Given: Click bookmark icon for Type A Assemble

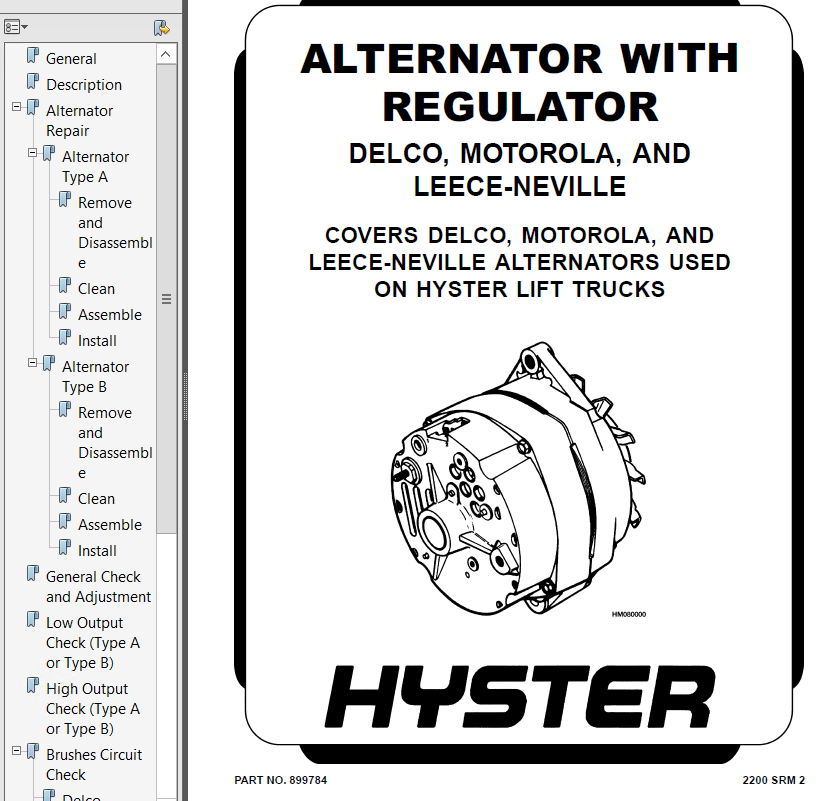Looking at the screenshot, I should 65,311.
